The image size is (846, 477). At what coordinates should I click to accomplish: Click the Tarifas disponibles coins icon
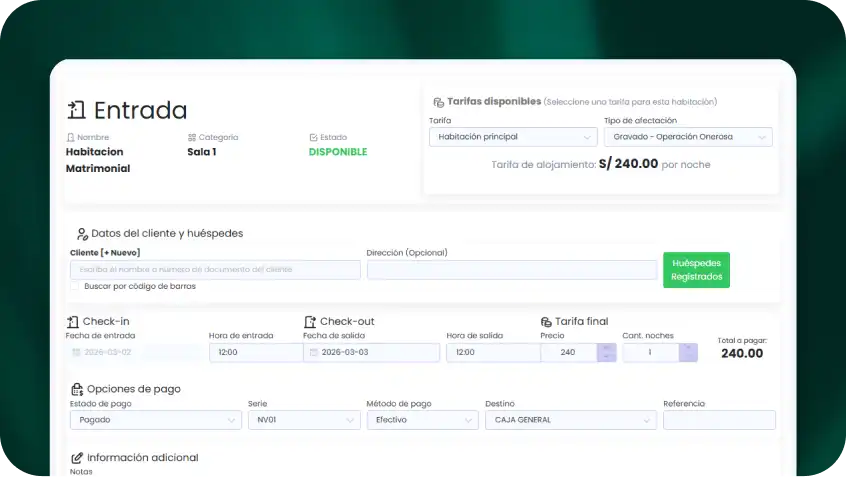pyautogui.click(x=439, y=102)
